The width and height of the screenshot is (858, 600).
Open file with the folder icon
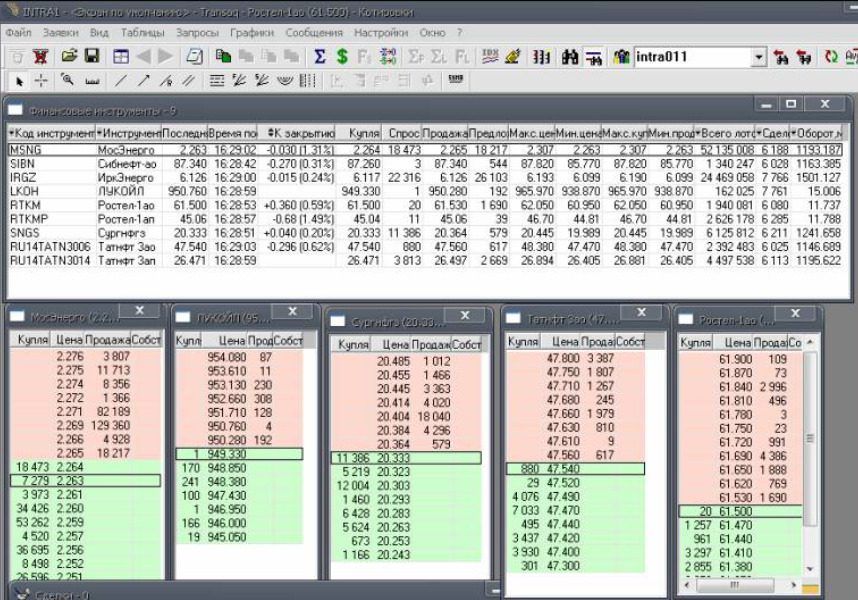click(69, 56)
